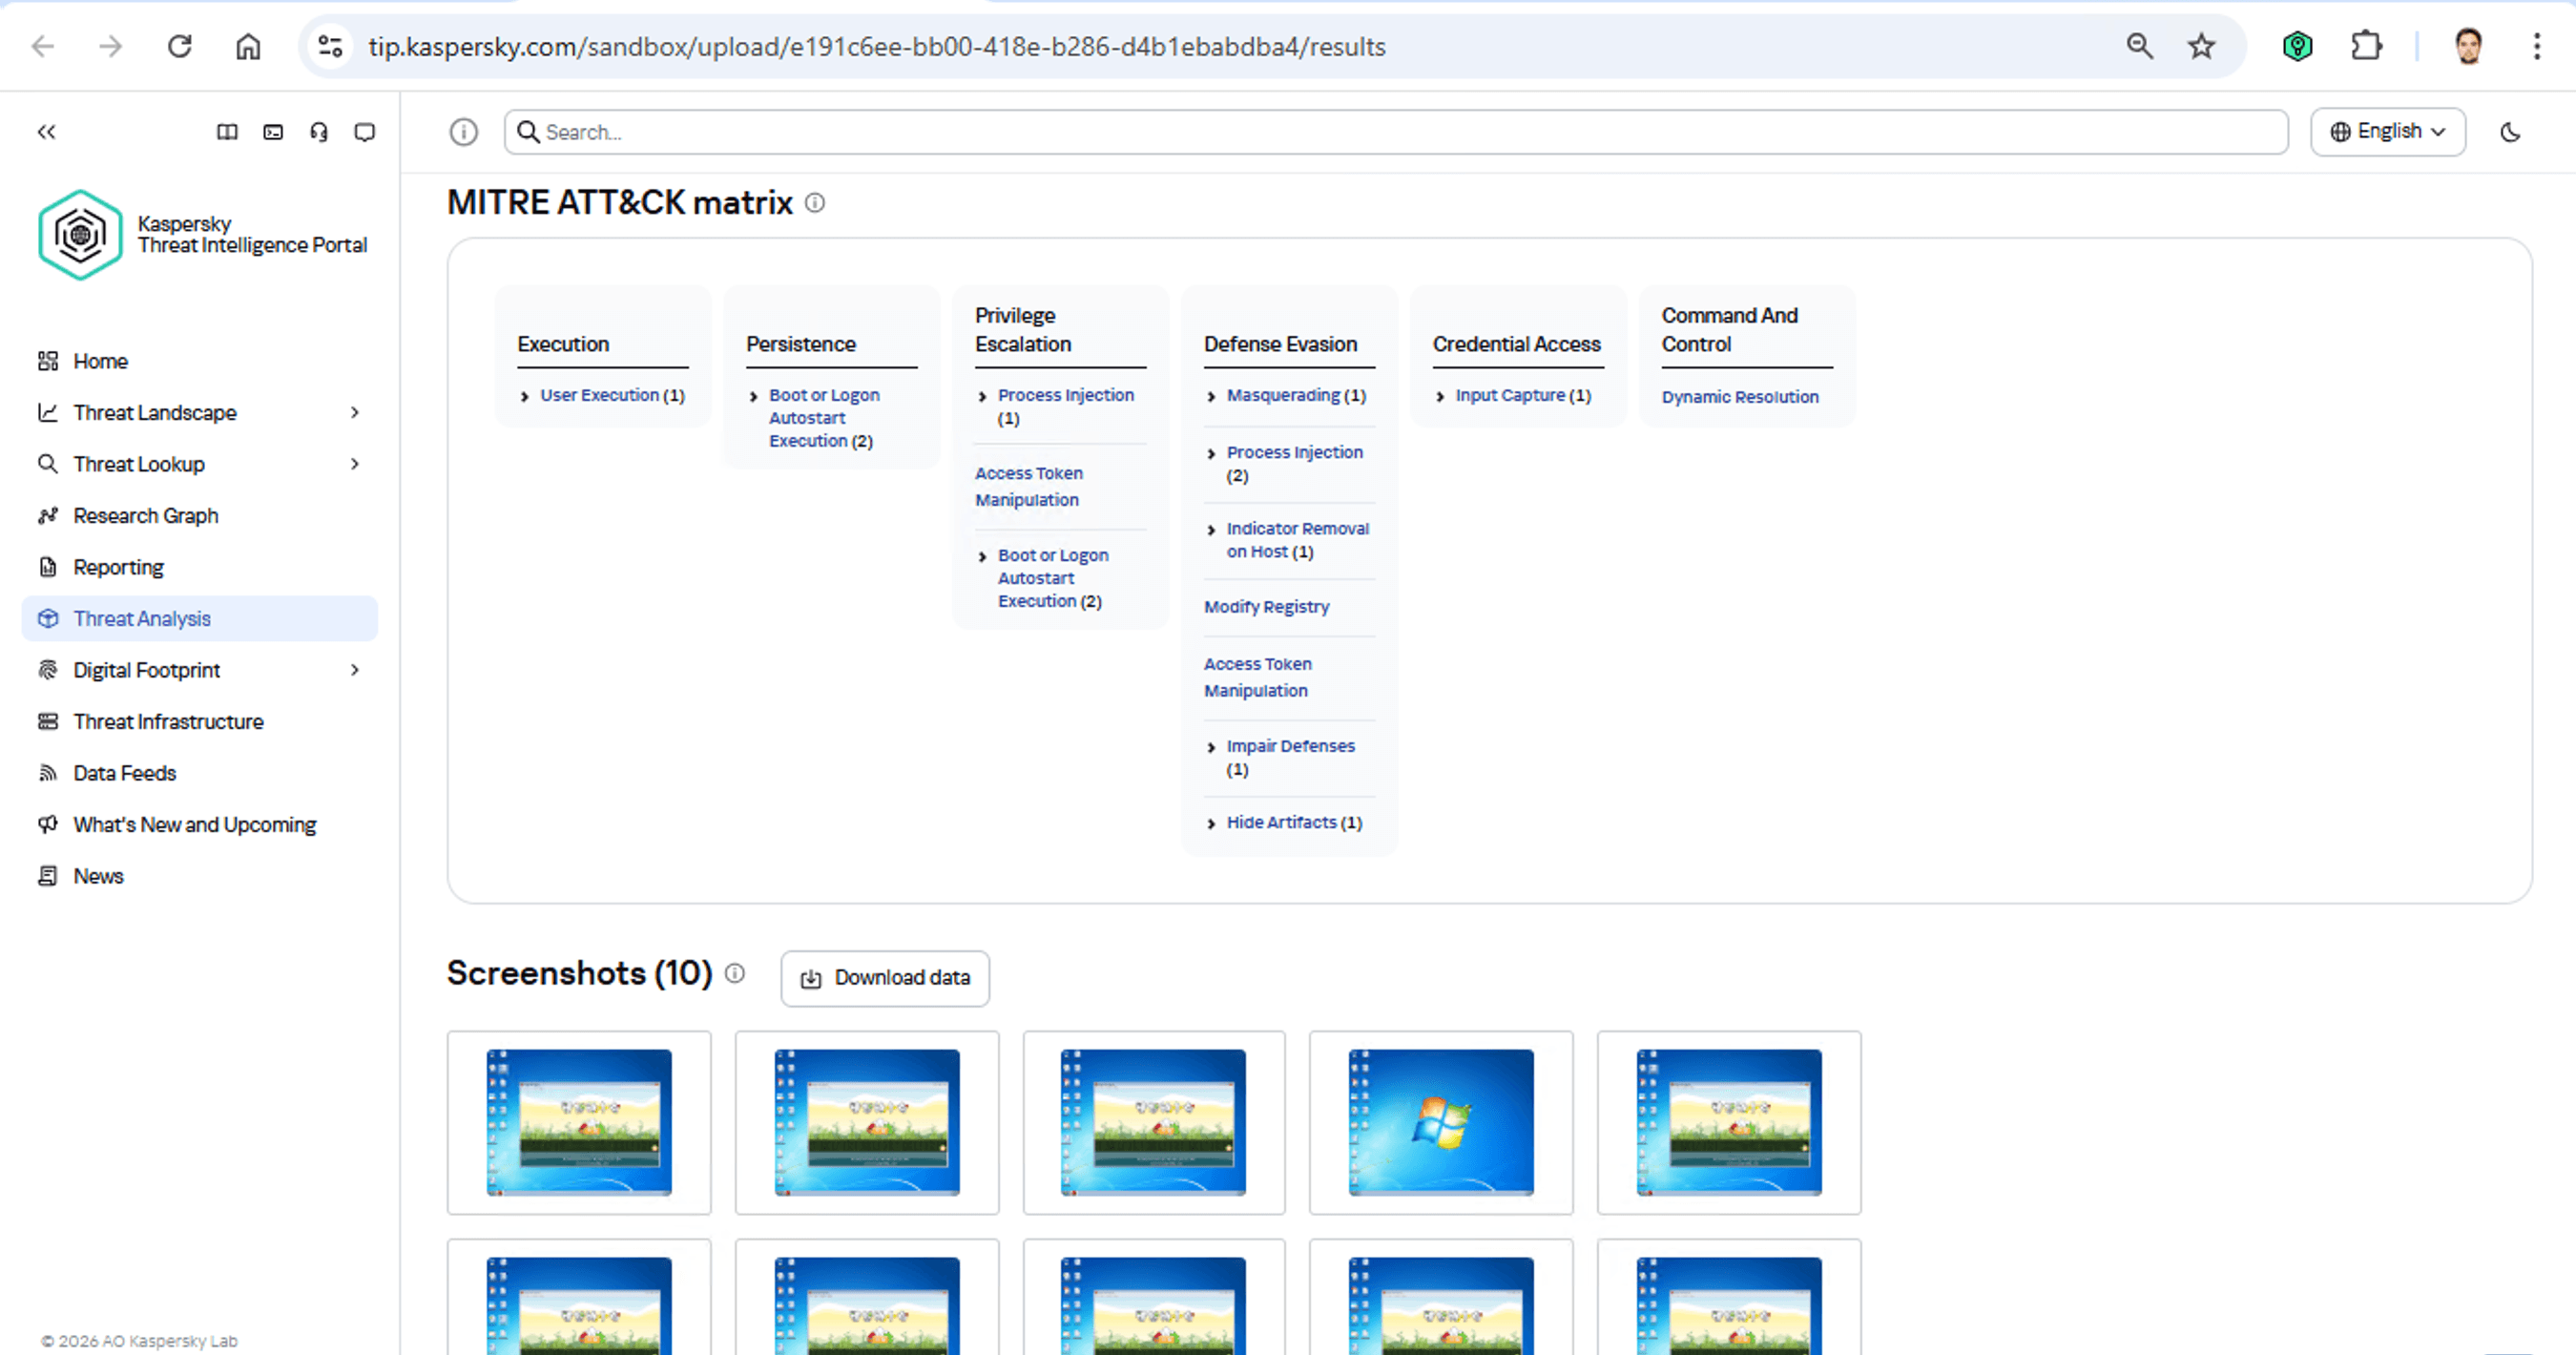Open the English language dropdown
The image size is (2576, 1355).
pyautogui.click(x=2387, y=132)
